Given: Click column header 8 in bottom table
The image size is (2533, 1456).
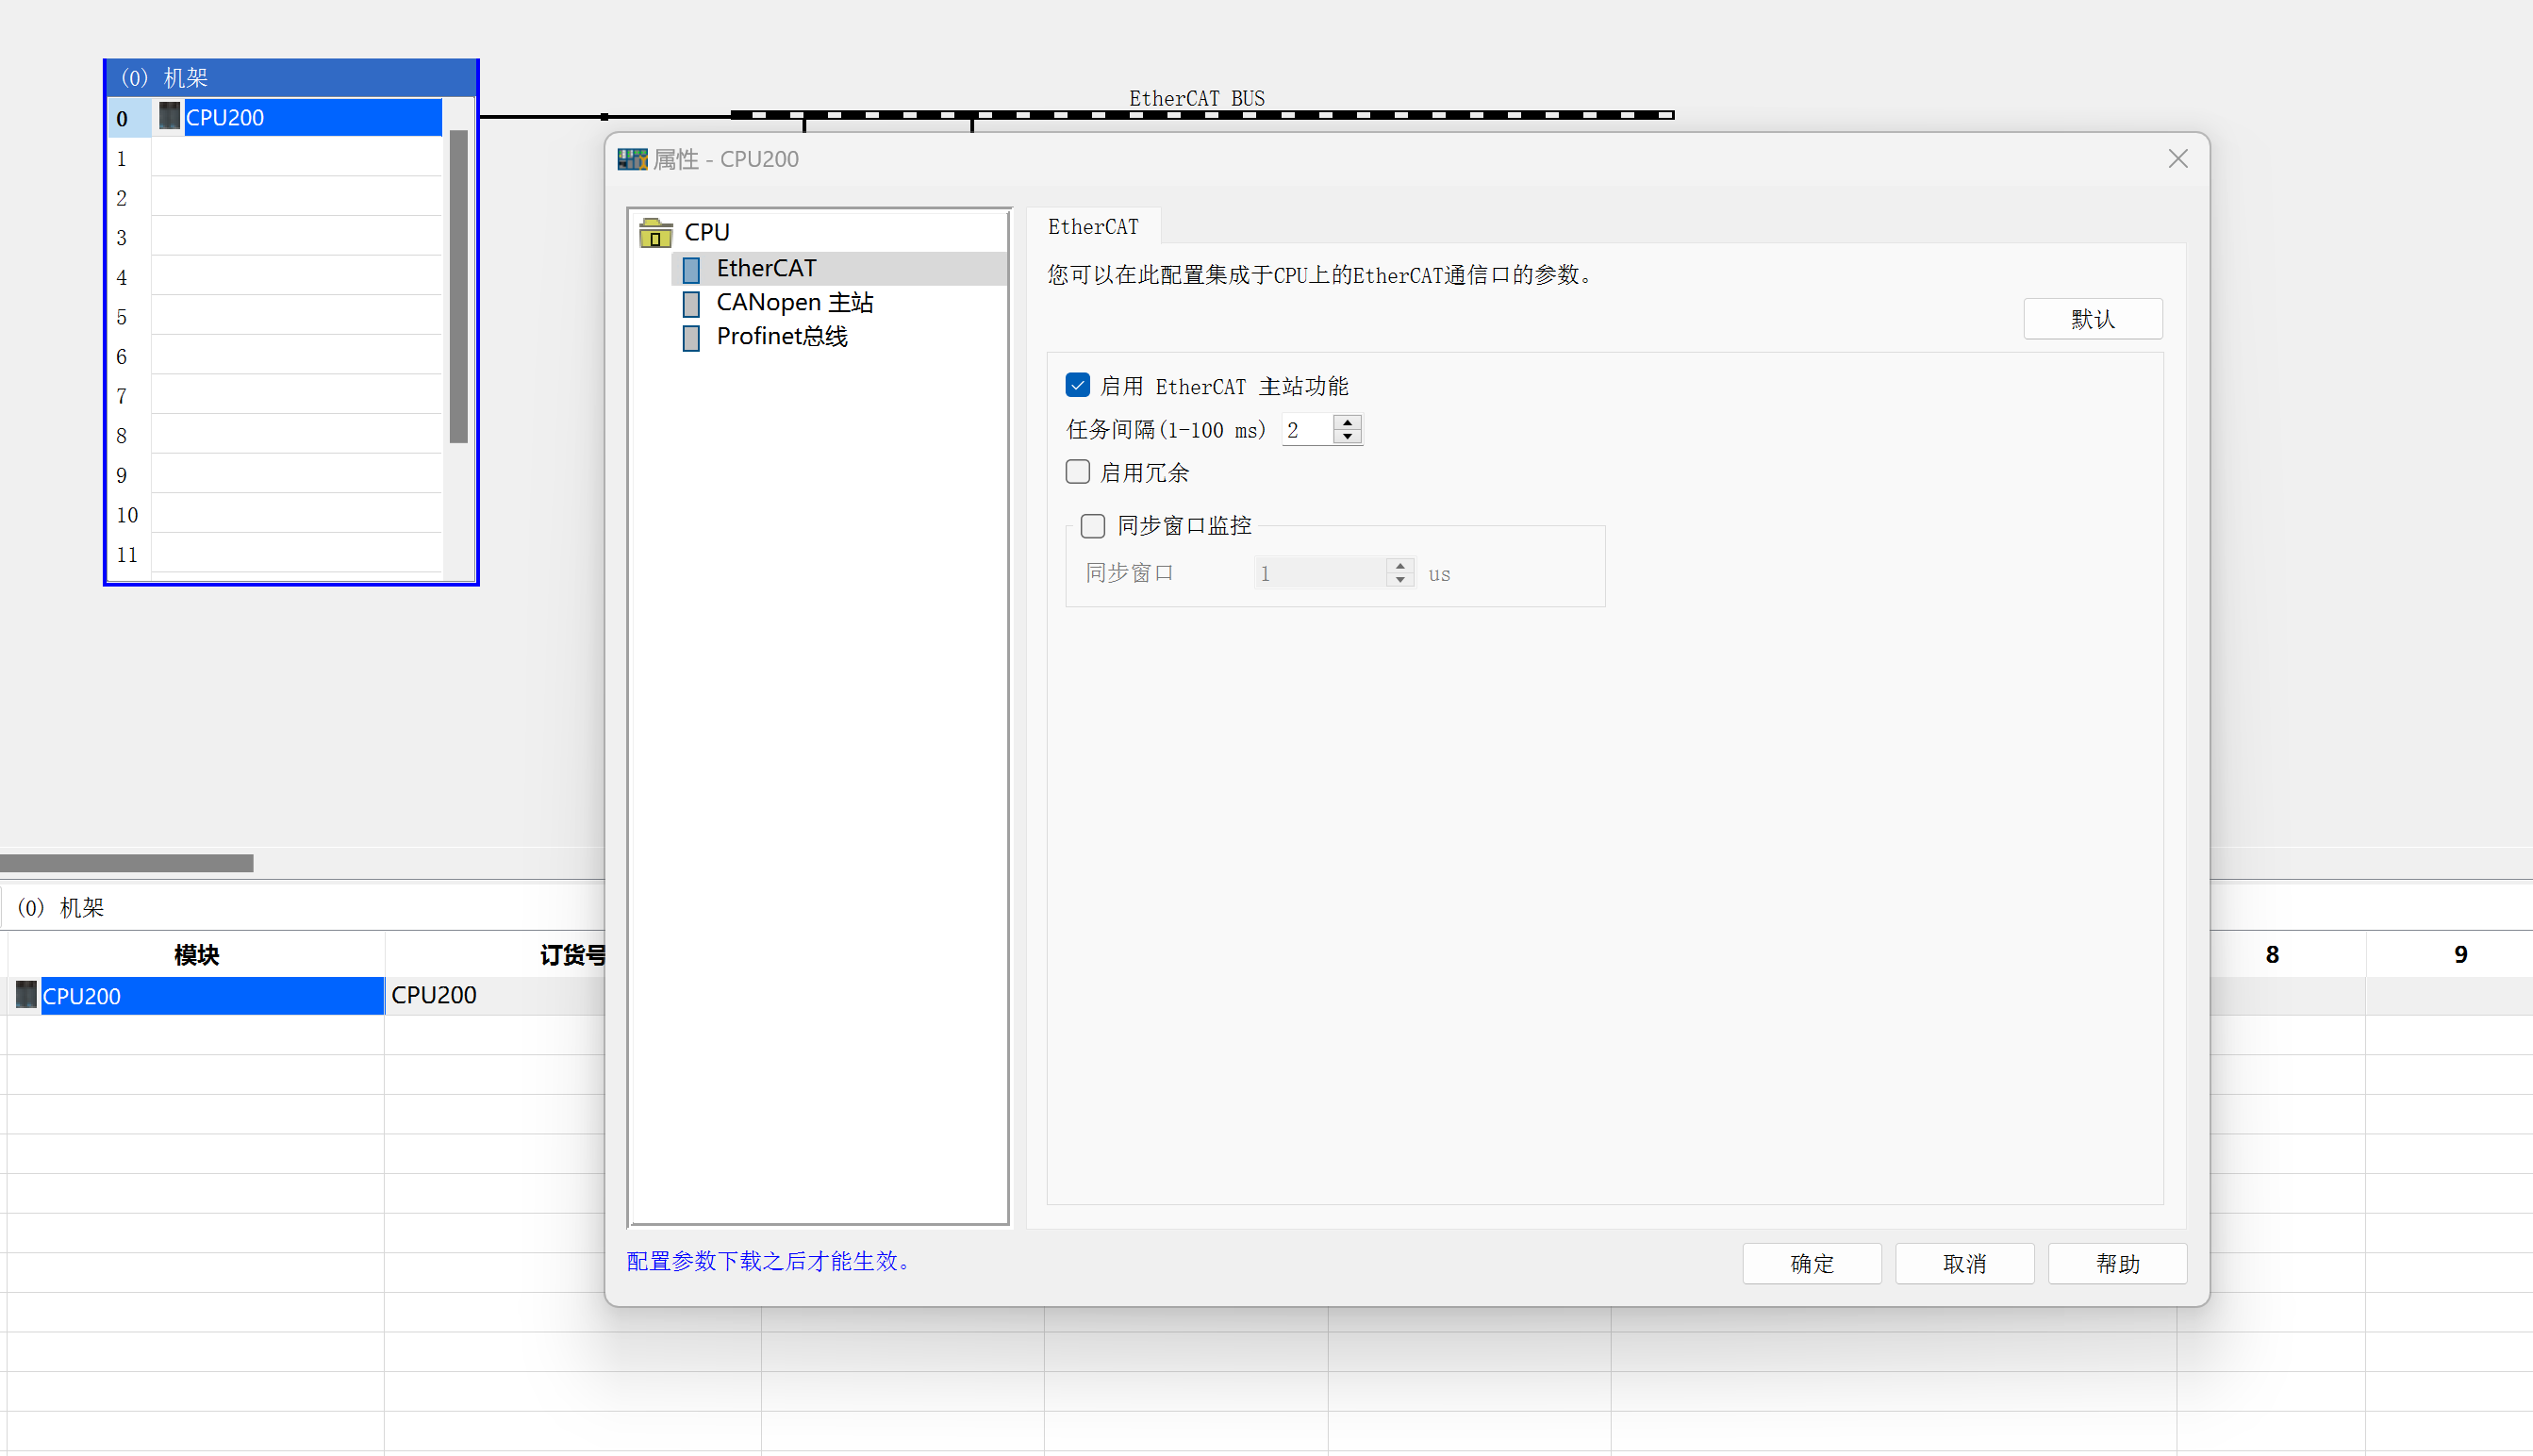Looking at the screenshot, I should tap(2272, 955).
